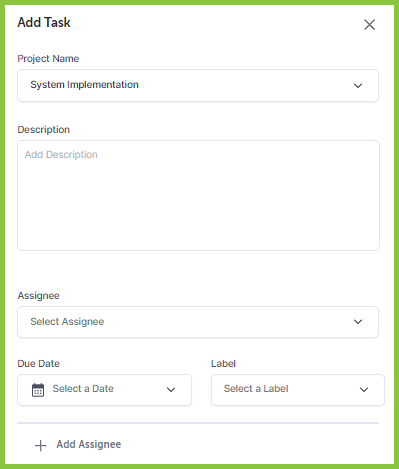Open the Project Name dropdown
This screenshot has width=399, height=469.
[x=198, y=85]
